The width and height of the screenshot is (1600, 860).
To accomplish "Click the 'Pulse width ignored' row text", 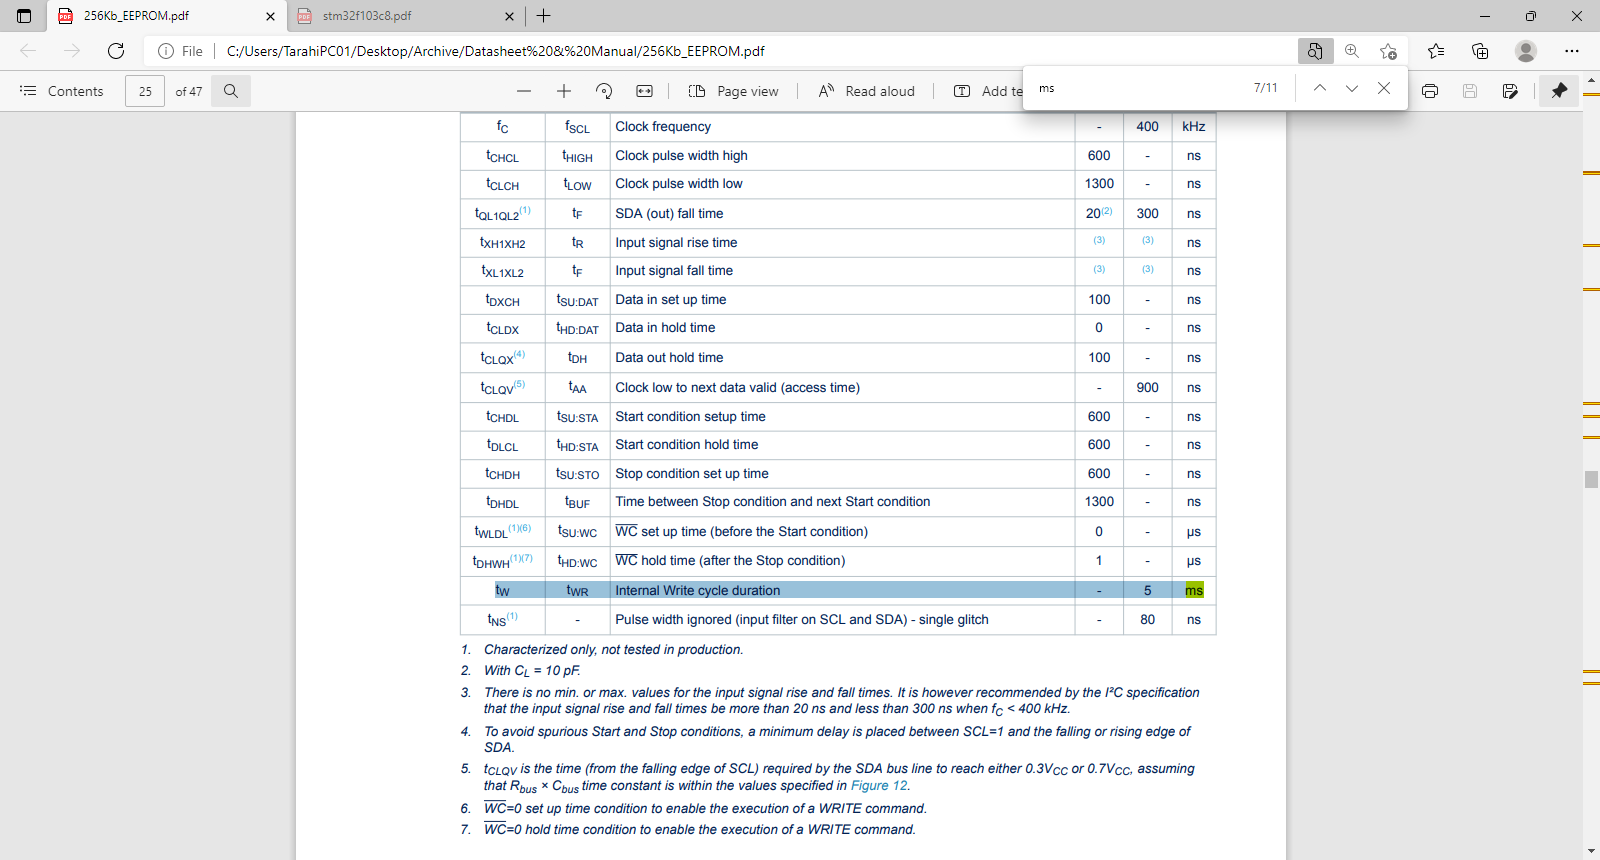I will pyautogui.click(x=802, y=620).
